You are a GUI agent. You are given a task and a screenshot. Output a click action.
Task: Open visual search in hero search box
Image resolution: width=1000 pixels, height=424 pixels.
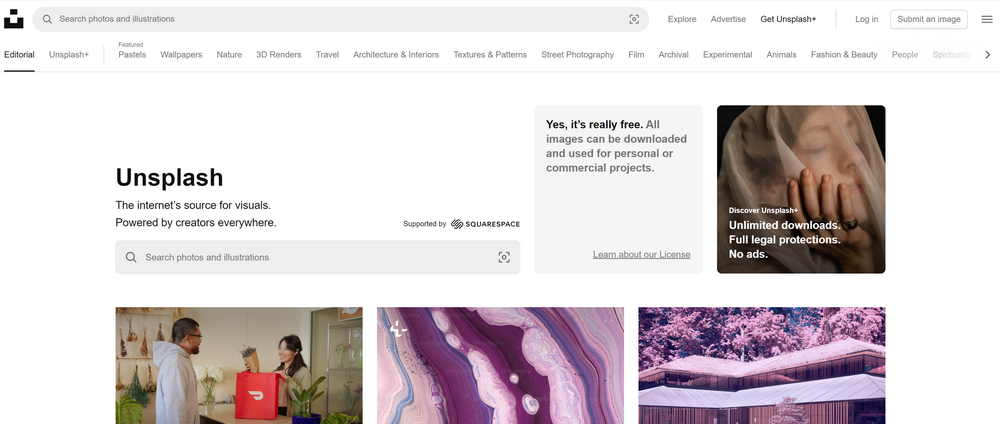point(504,257)
